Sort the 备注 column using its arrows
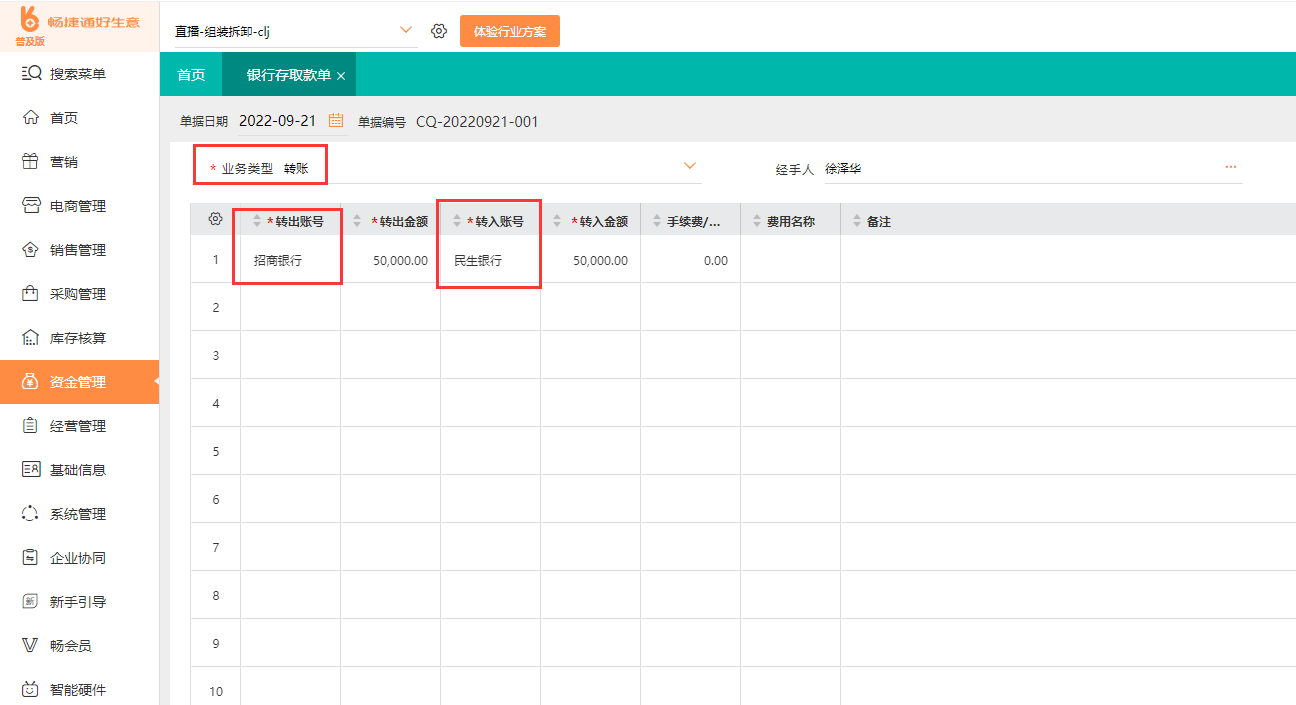This screenshot has height=705, width=1296. (857, 222)
